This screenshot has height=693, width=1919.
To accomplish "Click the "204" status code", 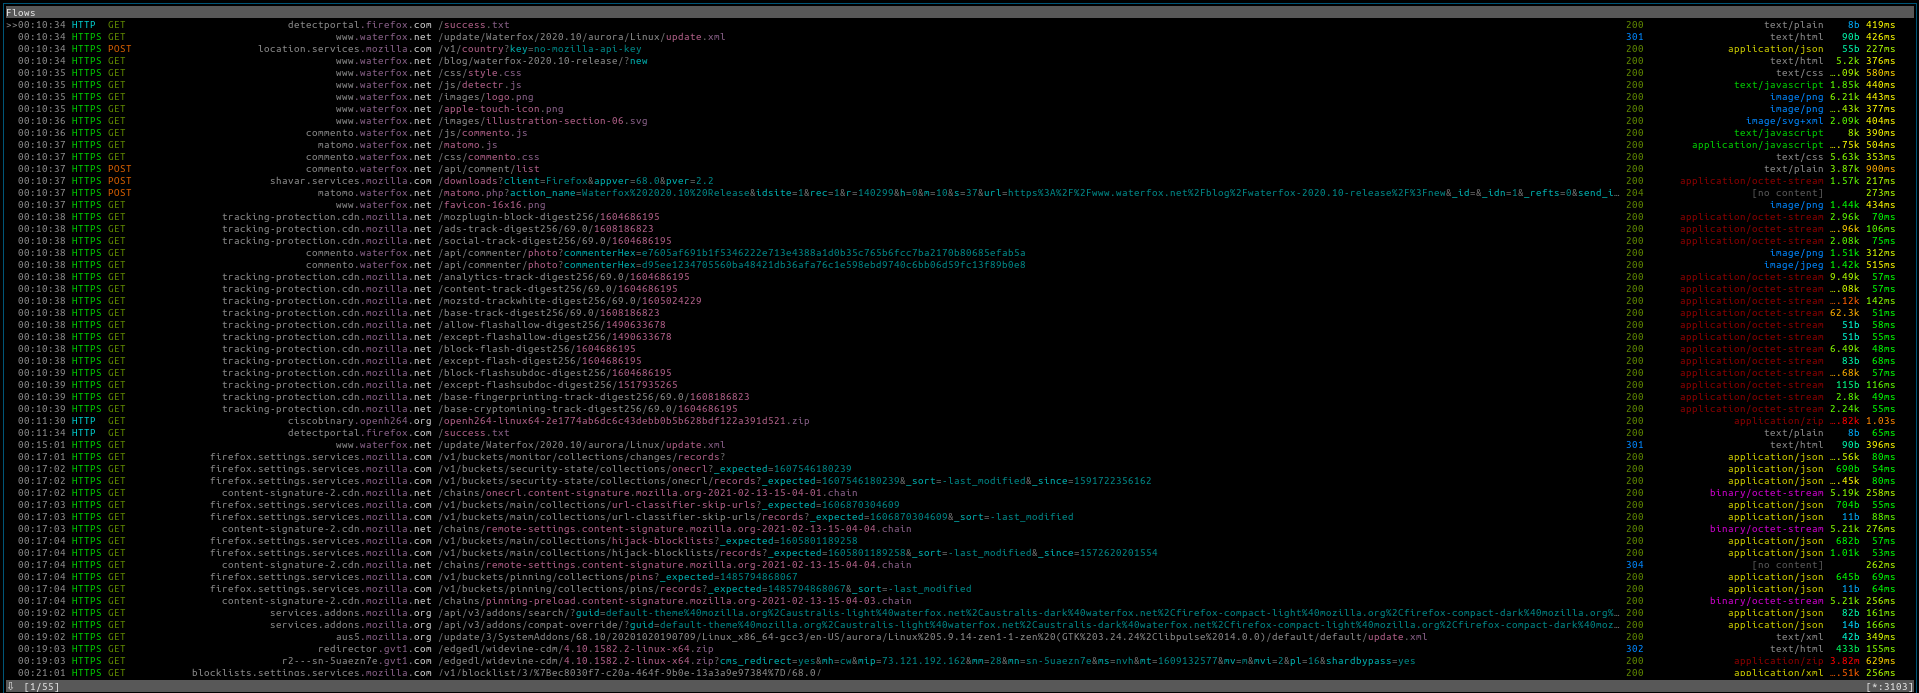I will pos(1635,193).
